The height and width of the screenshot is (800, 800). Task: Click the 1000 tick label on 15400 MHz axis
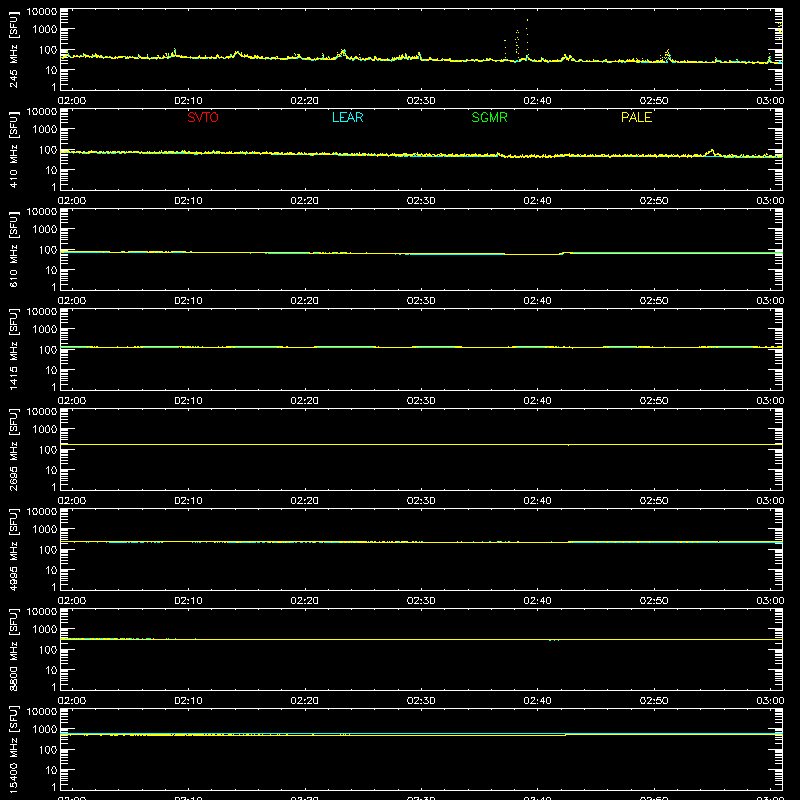click(45, 729)
